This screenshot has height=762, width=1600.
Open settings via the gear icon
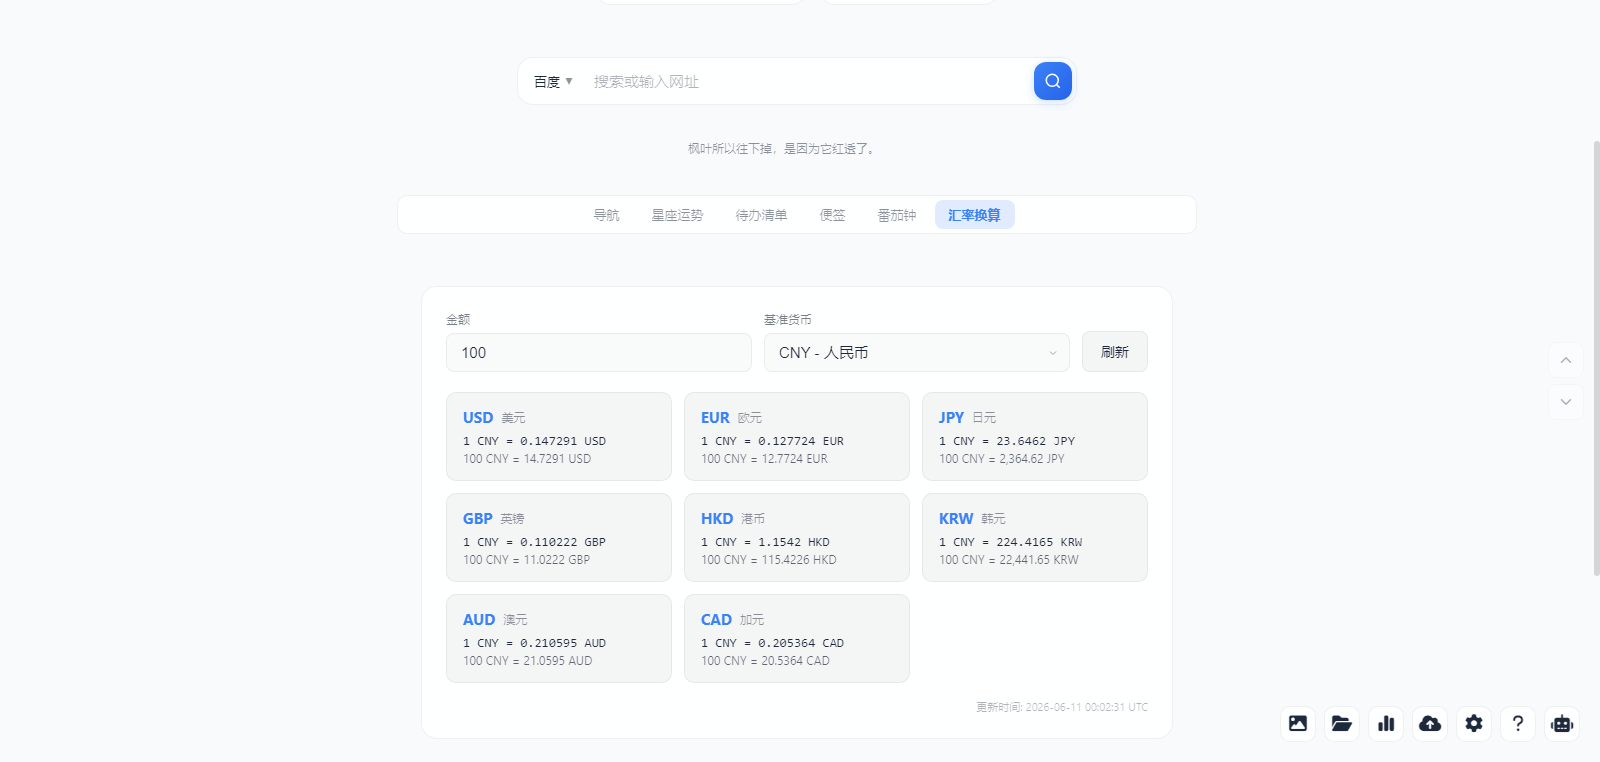[1474, 723]
